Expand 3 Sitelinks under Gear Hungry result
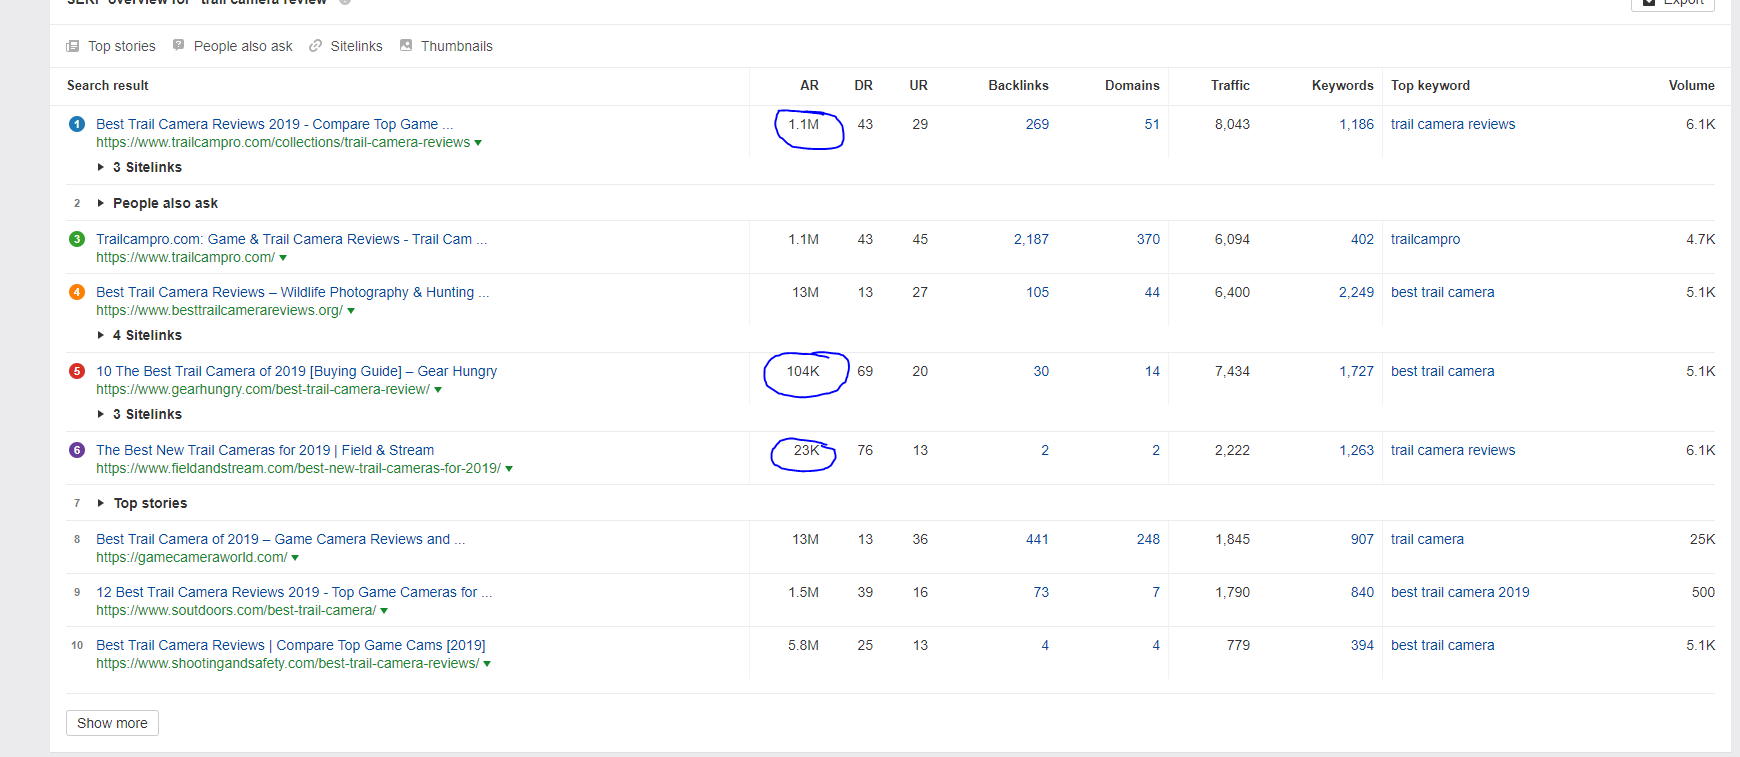Screen dimensions: 1740x757 [x=140, y=414]
